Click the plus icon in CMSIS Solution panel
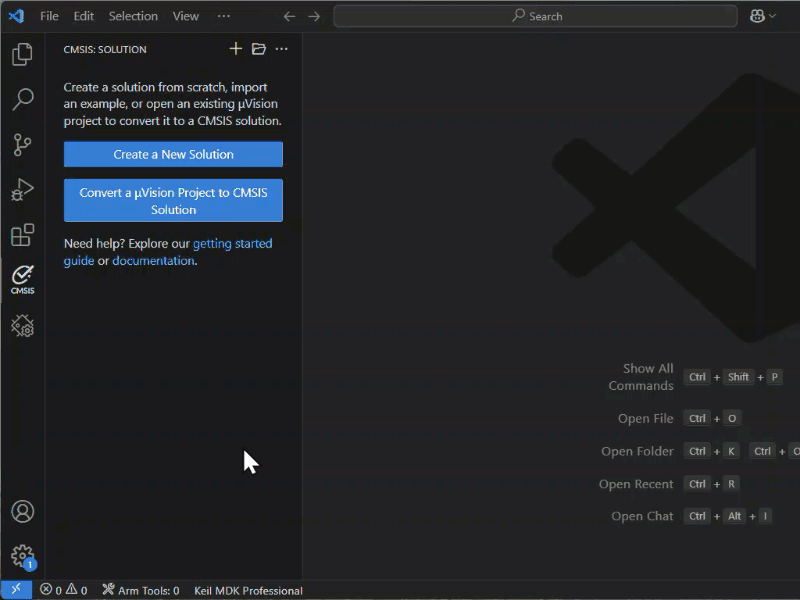The width and height of the screenshot is (800, 600). [x=235, y=48]
